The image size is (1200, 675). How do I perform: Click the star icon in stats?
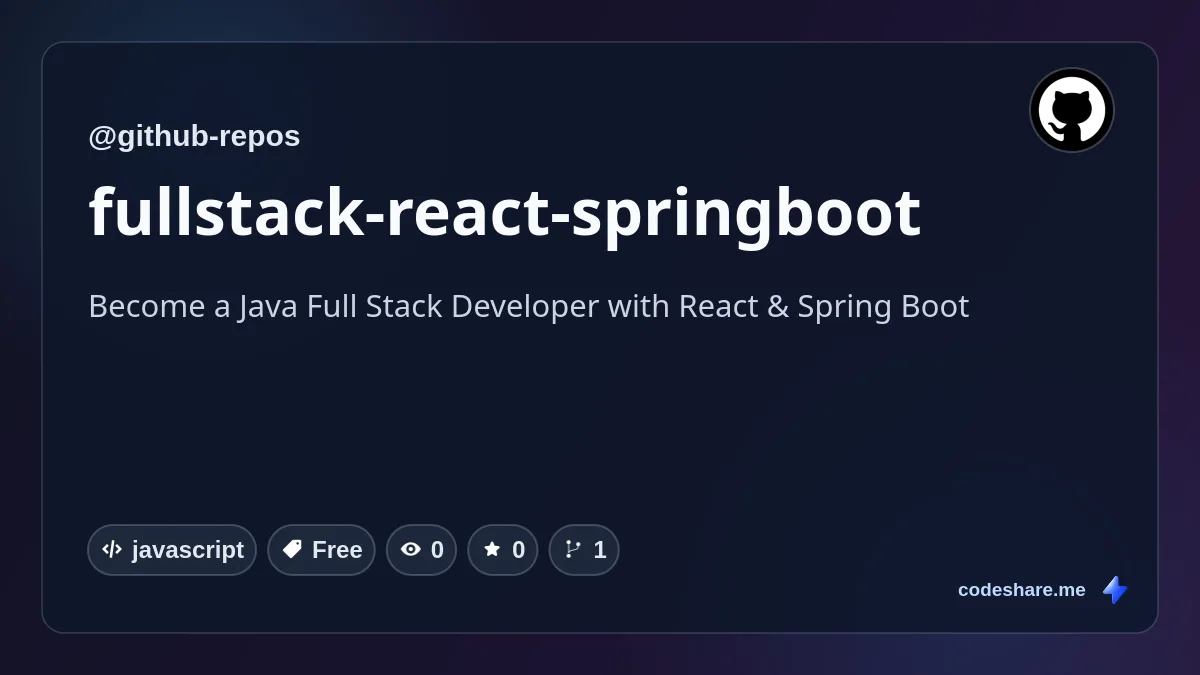point(492,549)
